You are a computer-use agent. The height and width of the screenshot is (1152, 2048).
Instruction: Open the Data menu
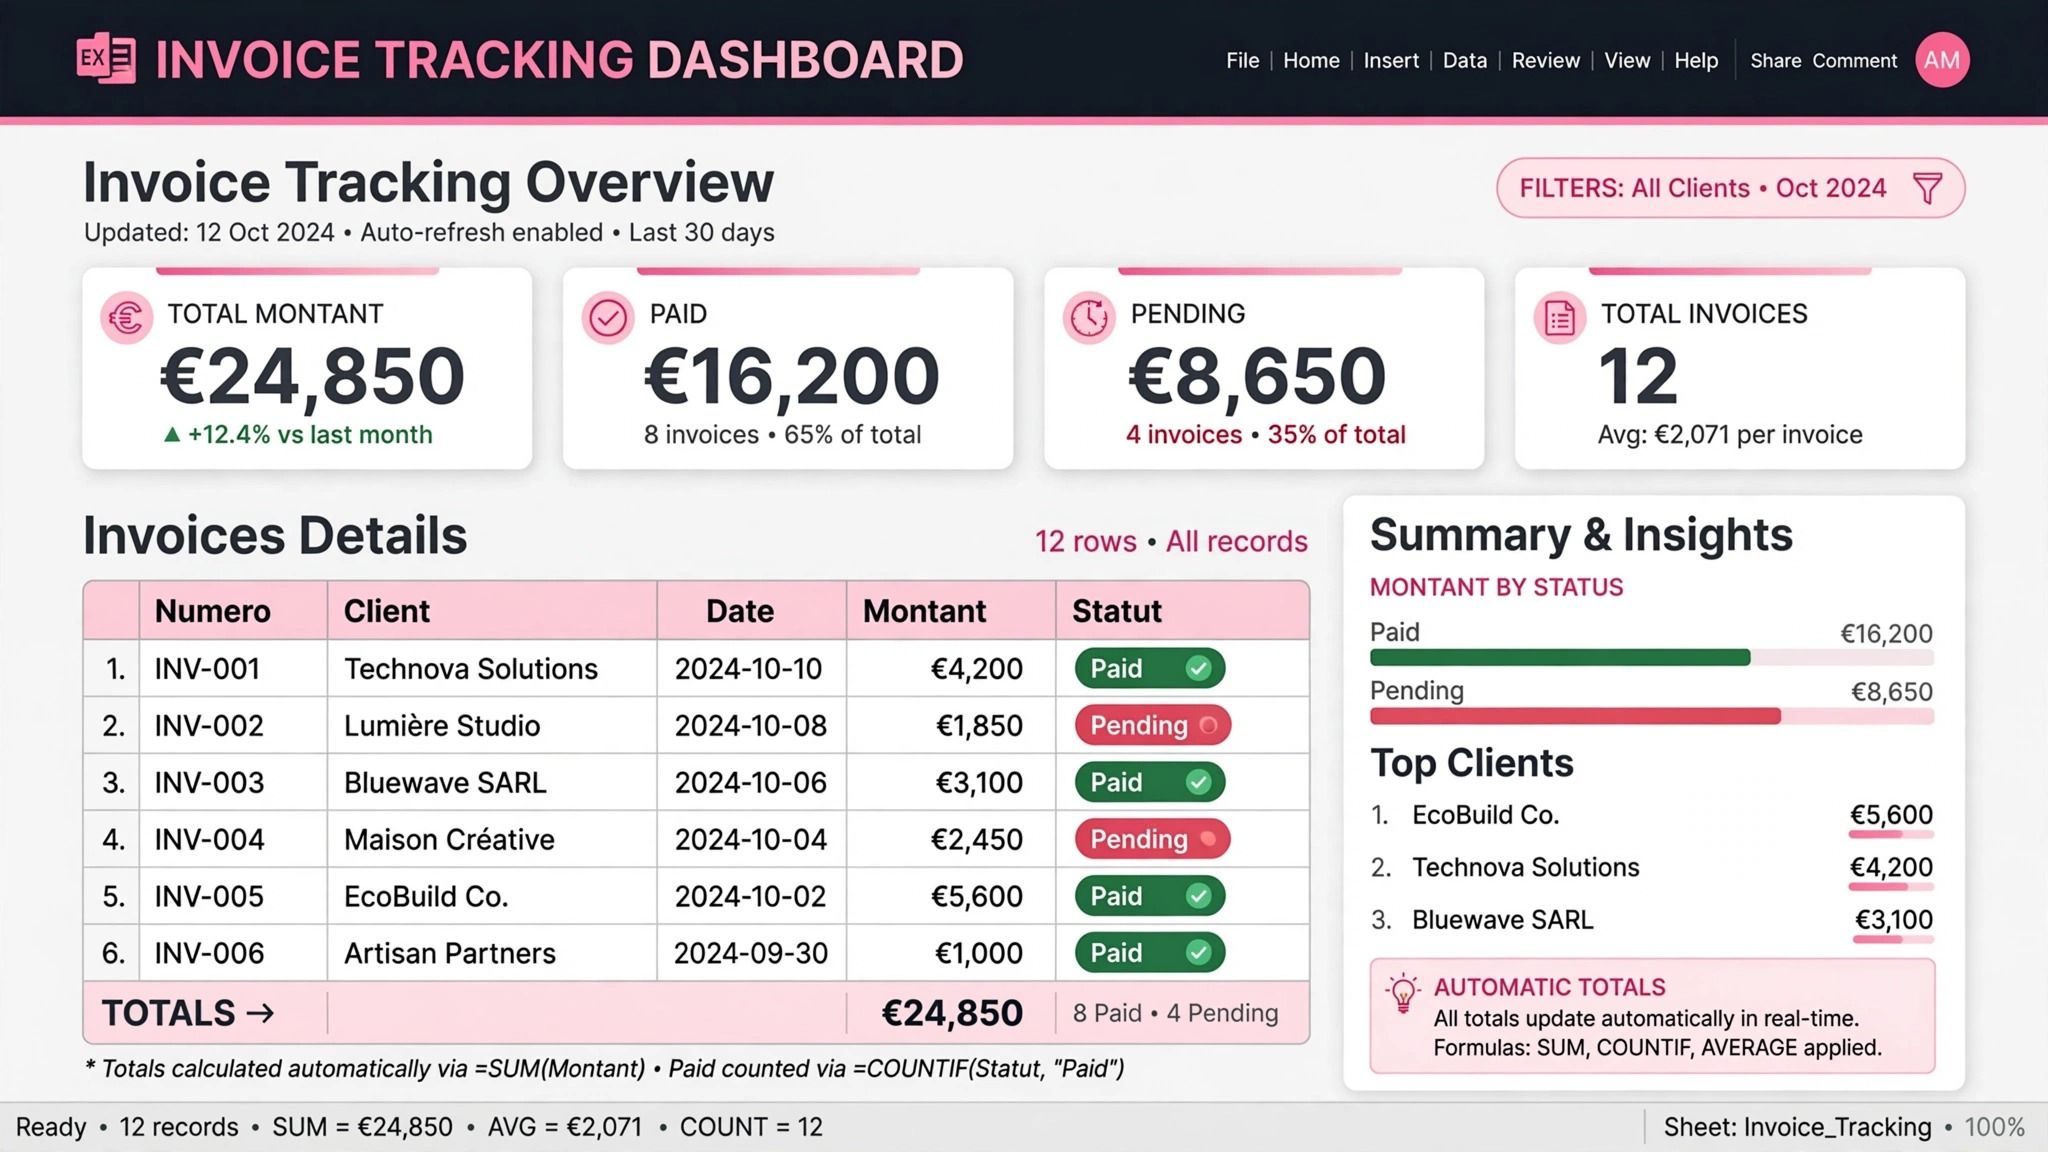click(x=1465, y=60)
